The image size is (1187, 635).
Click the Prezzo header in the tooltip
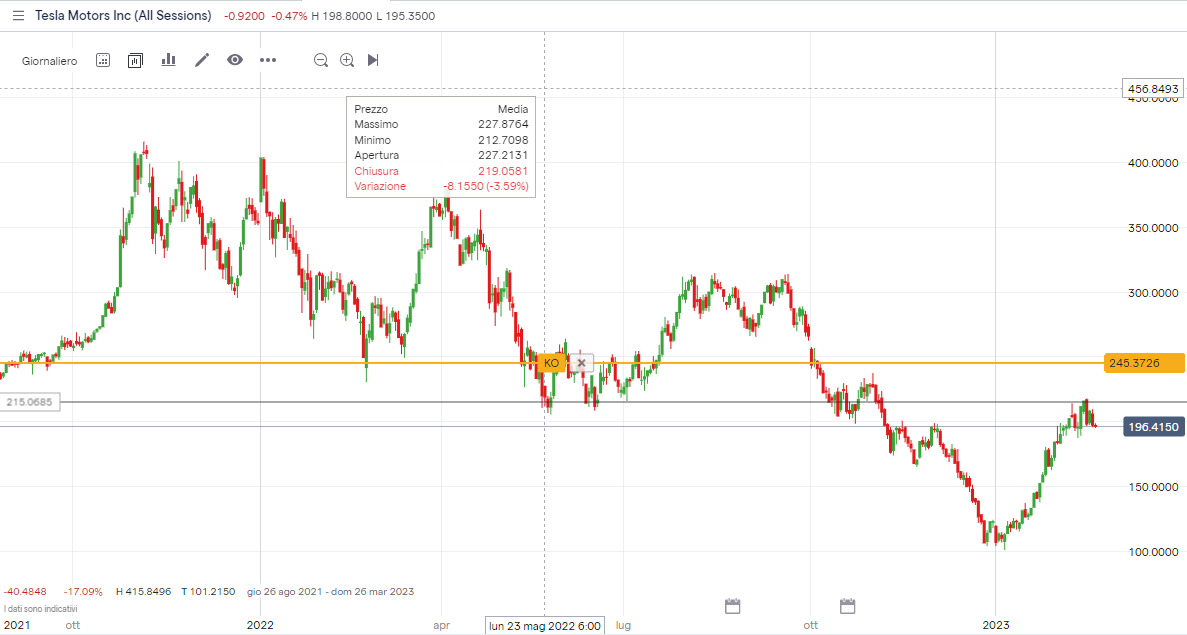click(x=371, y=109)
